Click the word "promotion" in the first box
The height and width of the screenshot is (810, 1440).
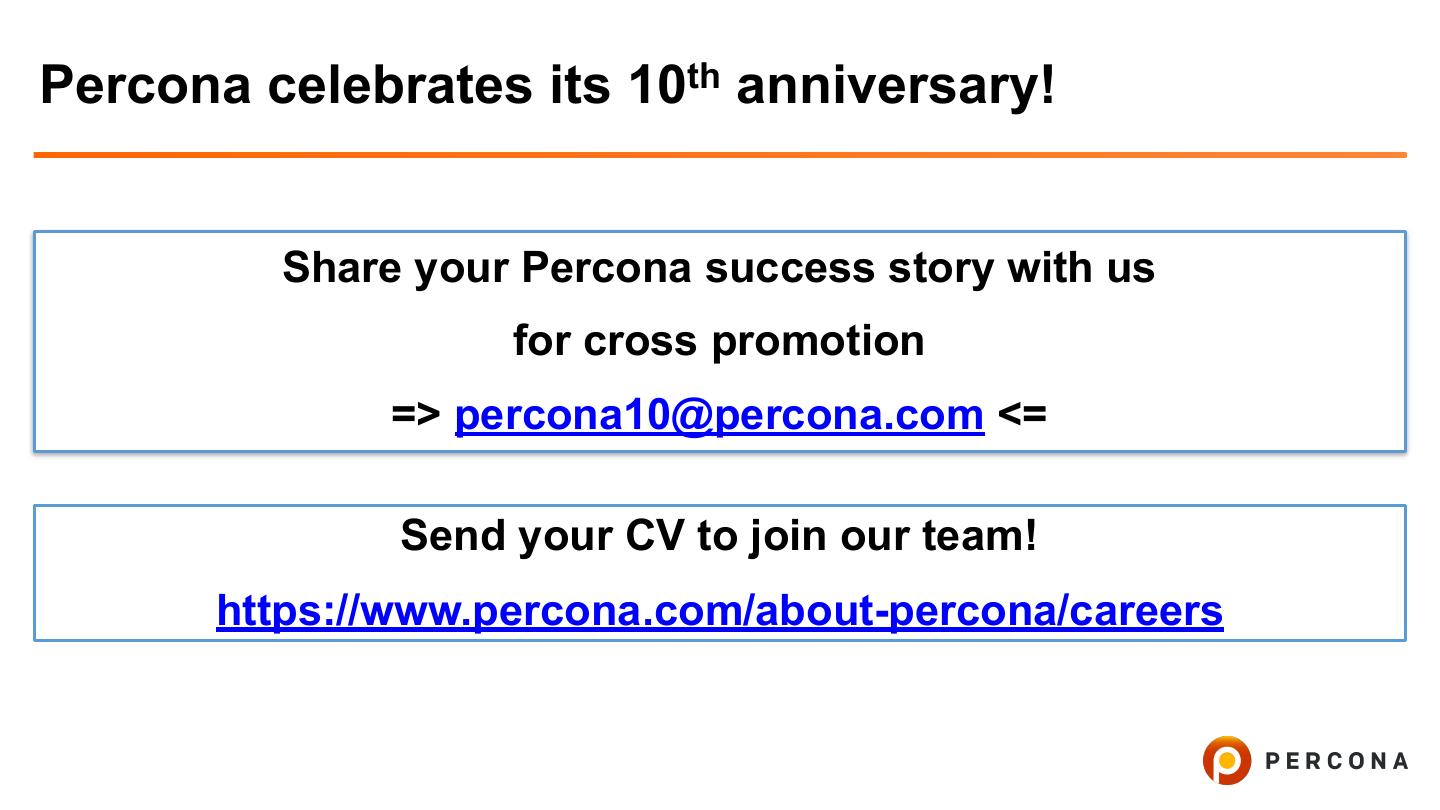pos(817,343)
